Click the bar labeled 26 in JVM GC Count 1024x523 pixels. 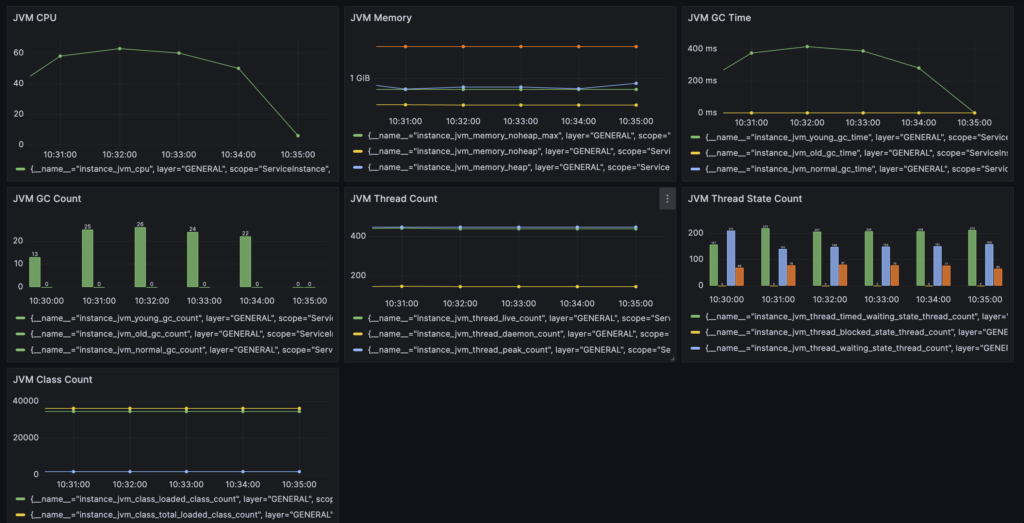[139, 256]
